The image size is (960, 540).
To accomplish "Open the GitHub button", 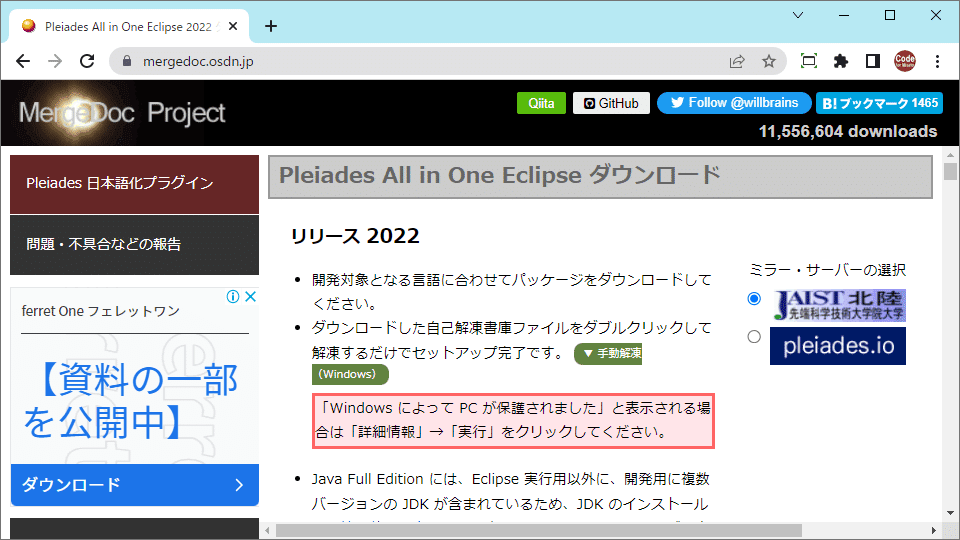I will tap(611, 103).
